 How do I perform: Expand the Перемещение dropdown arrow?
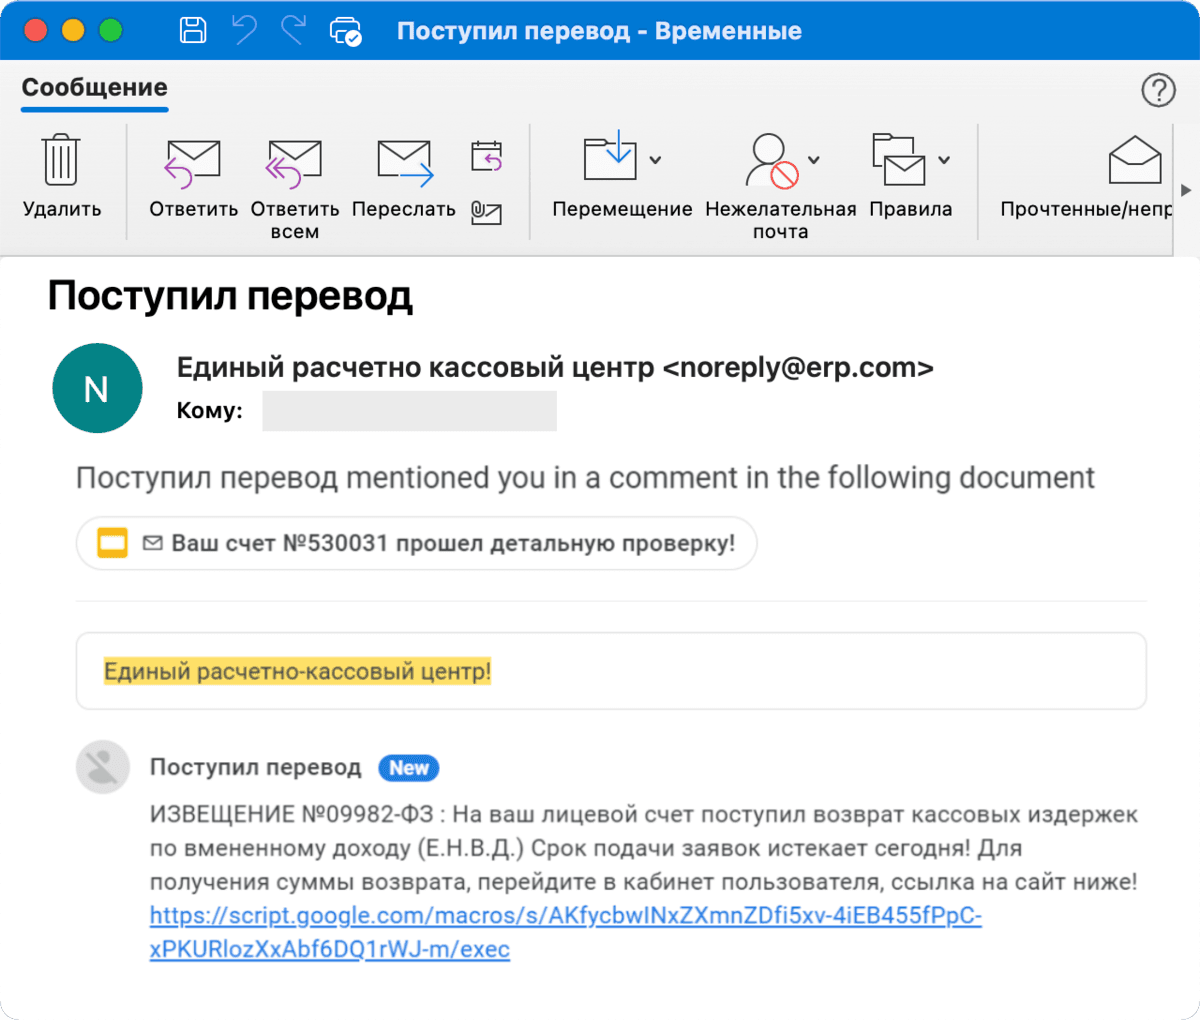pos(655,160)
